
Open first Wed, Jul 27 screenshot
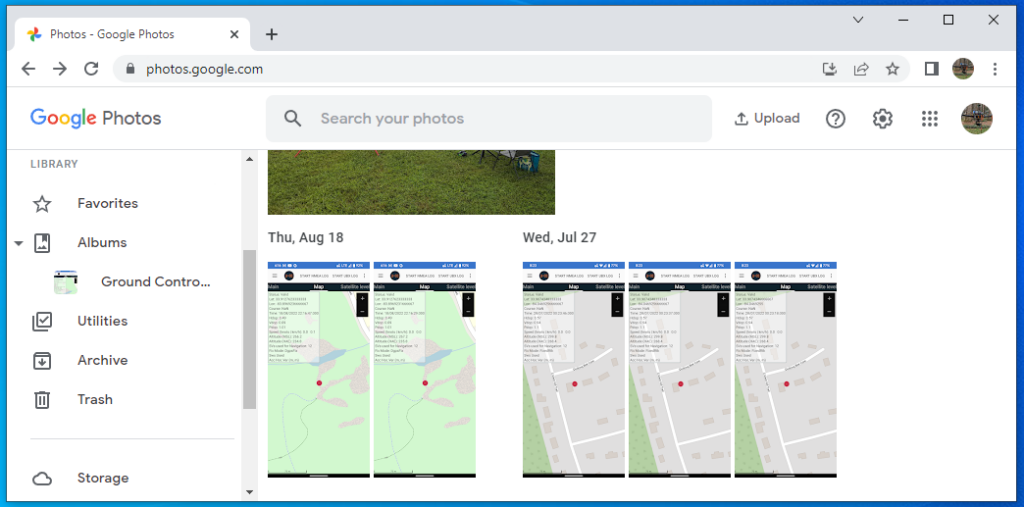574,370
